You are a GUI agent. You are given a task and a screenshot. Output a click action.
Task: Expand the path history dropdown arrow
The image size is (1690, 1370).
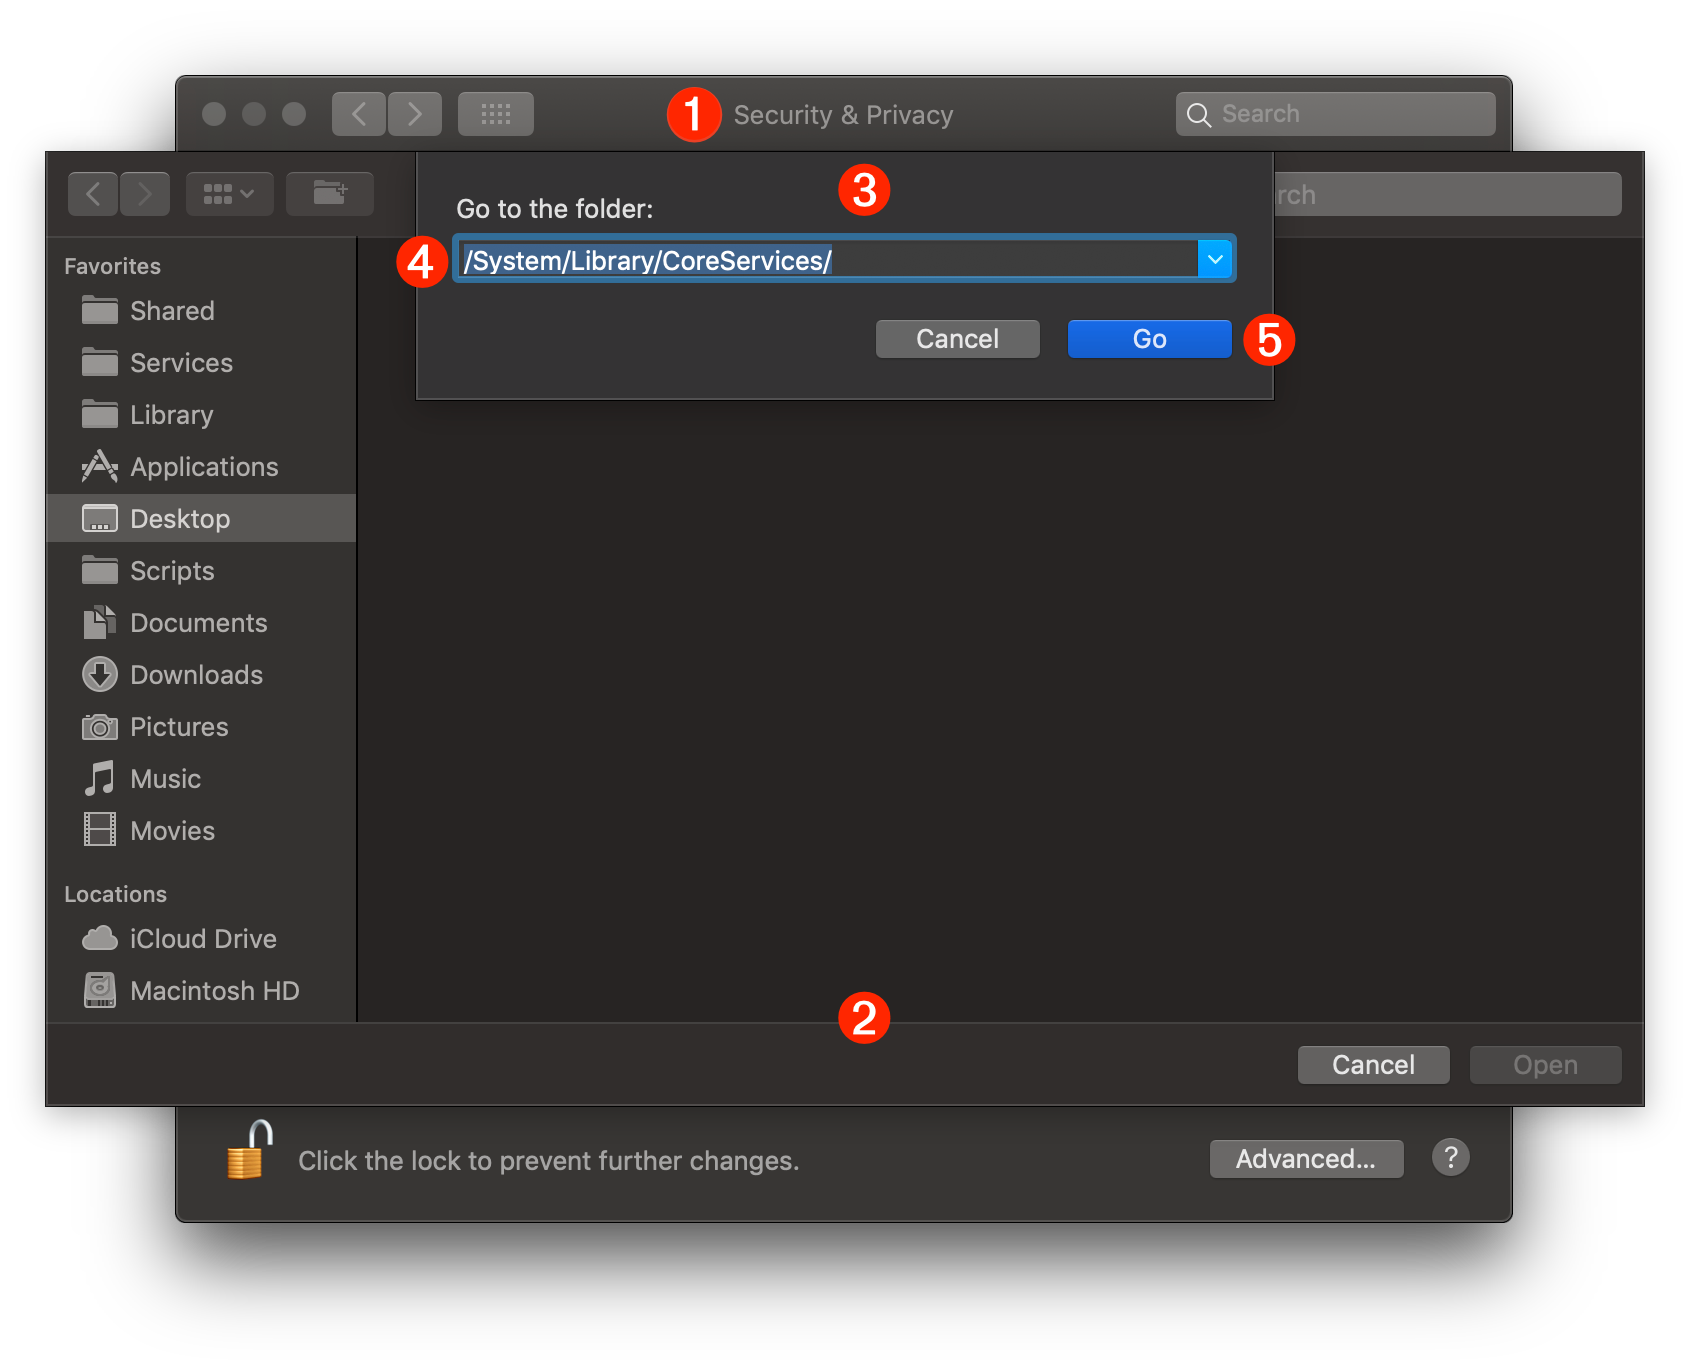(x=1214, y=259)
